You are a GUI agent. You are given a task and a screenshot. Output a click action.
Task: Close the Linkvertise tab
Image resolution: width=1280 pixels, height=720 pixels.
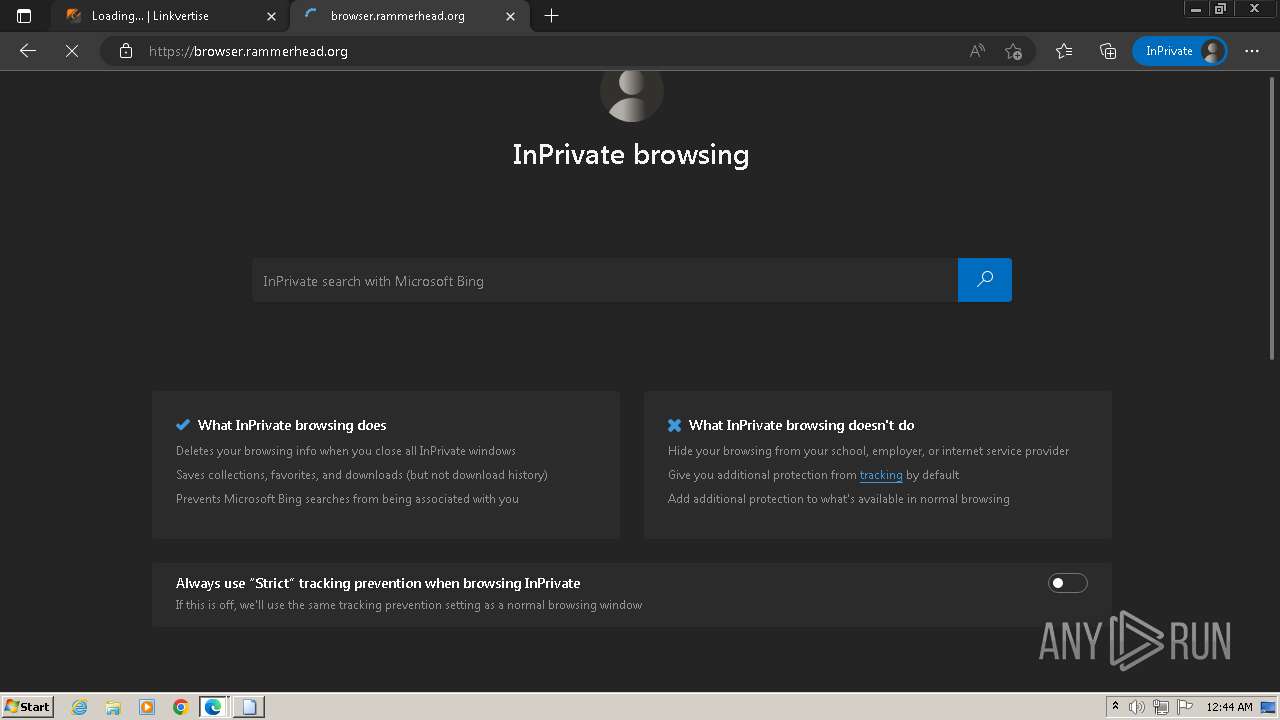coord(271,16)
